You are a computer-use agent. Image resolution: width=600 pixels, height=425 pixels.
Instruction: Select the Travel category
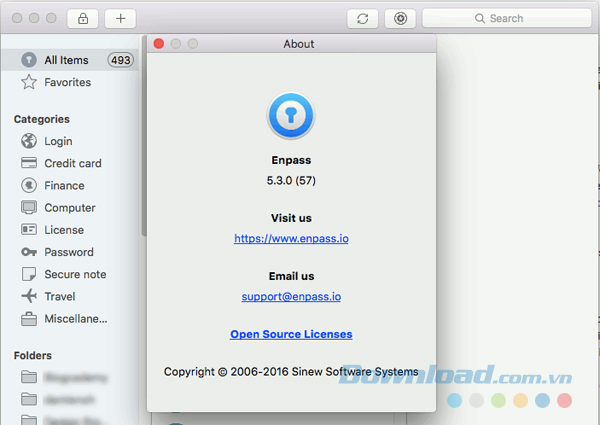[x=60, y=296]
